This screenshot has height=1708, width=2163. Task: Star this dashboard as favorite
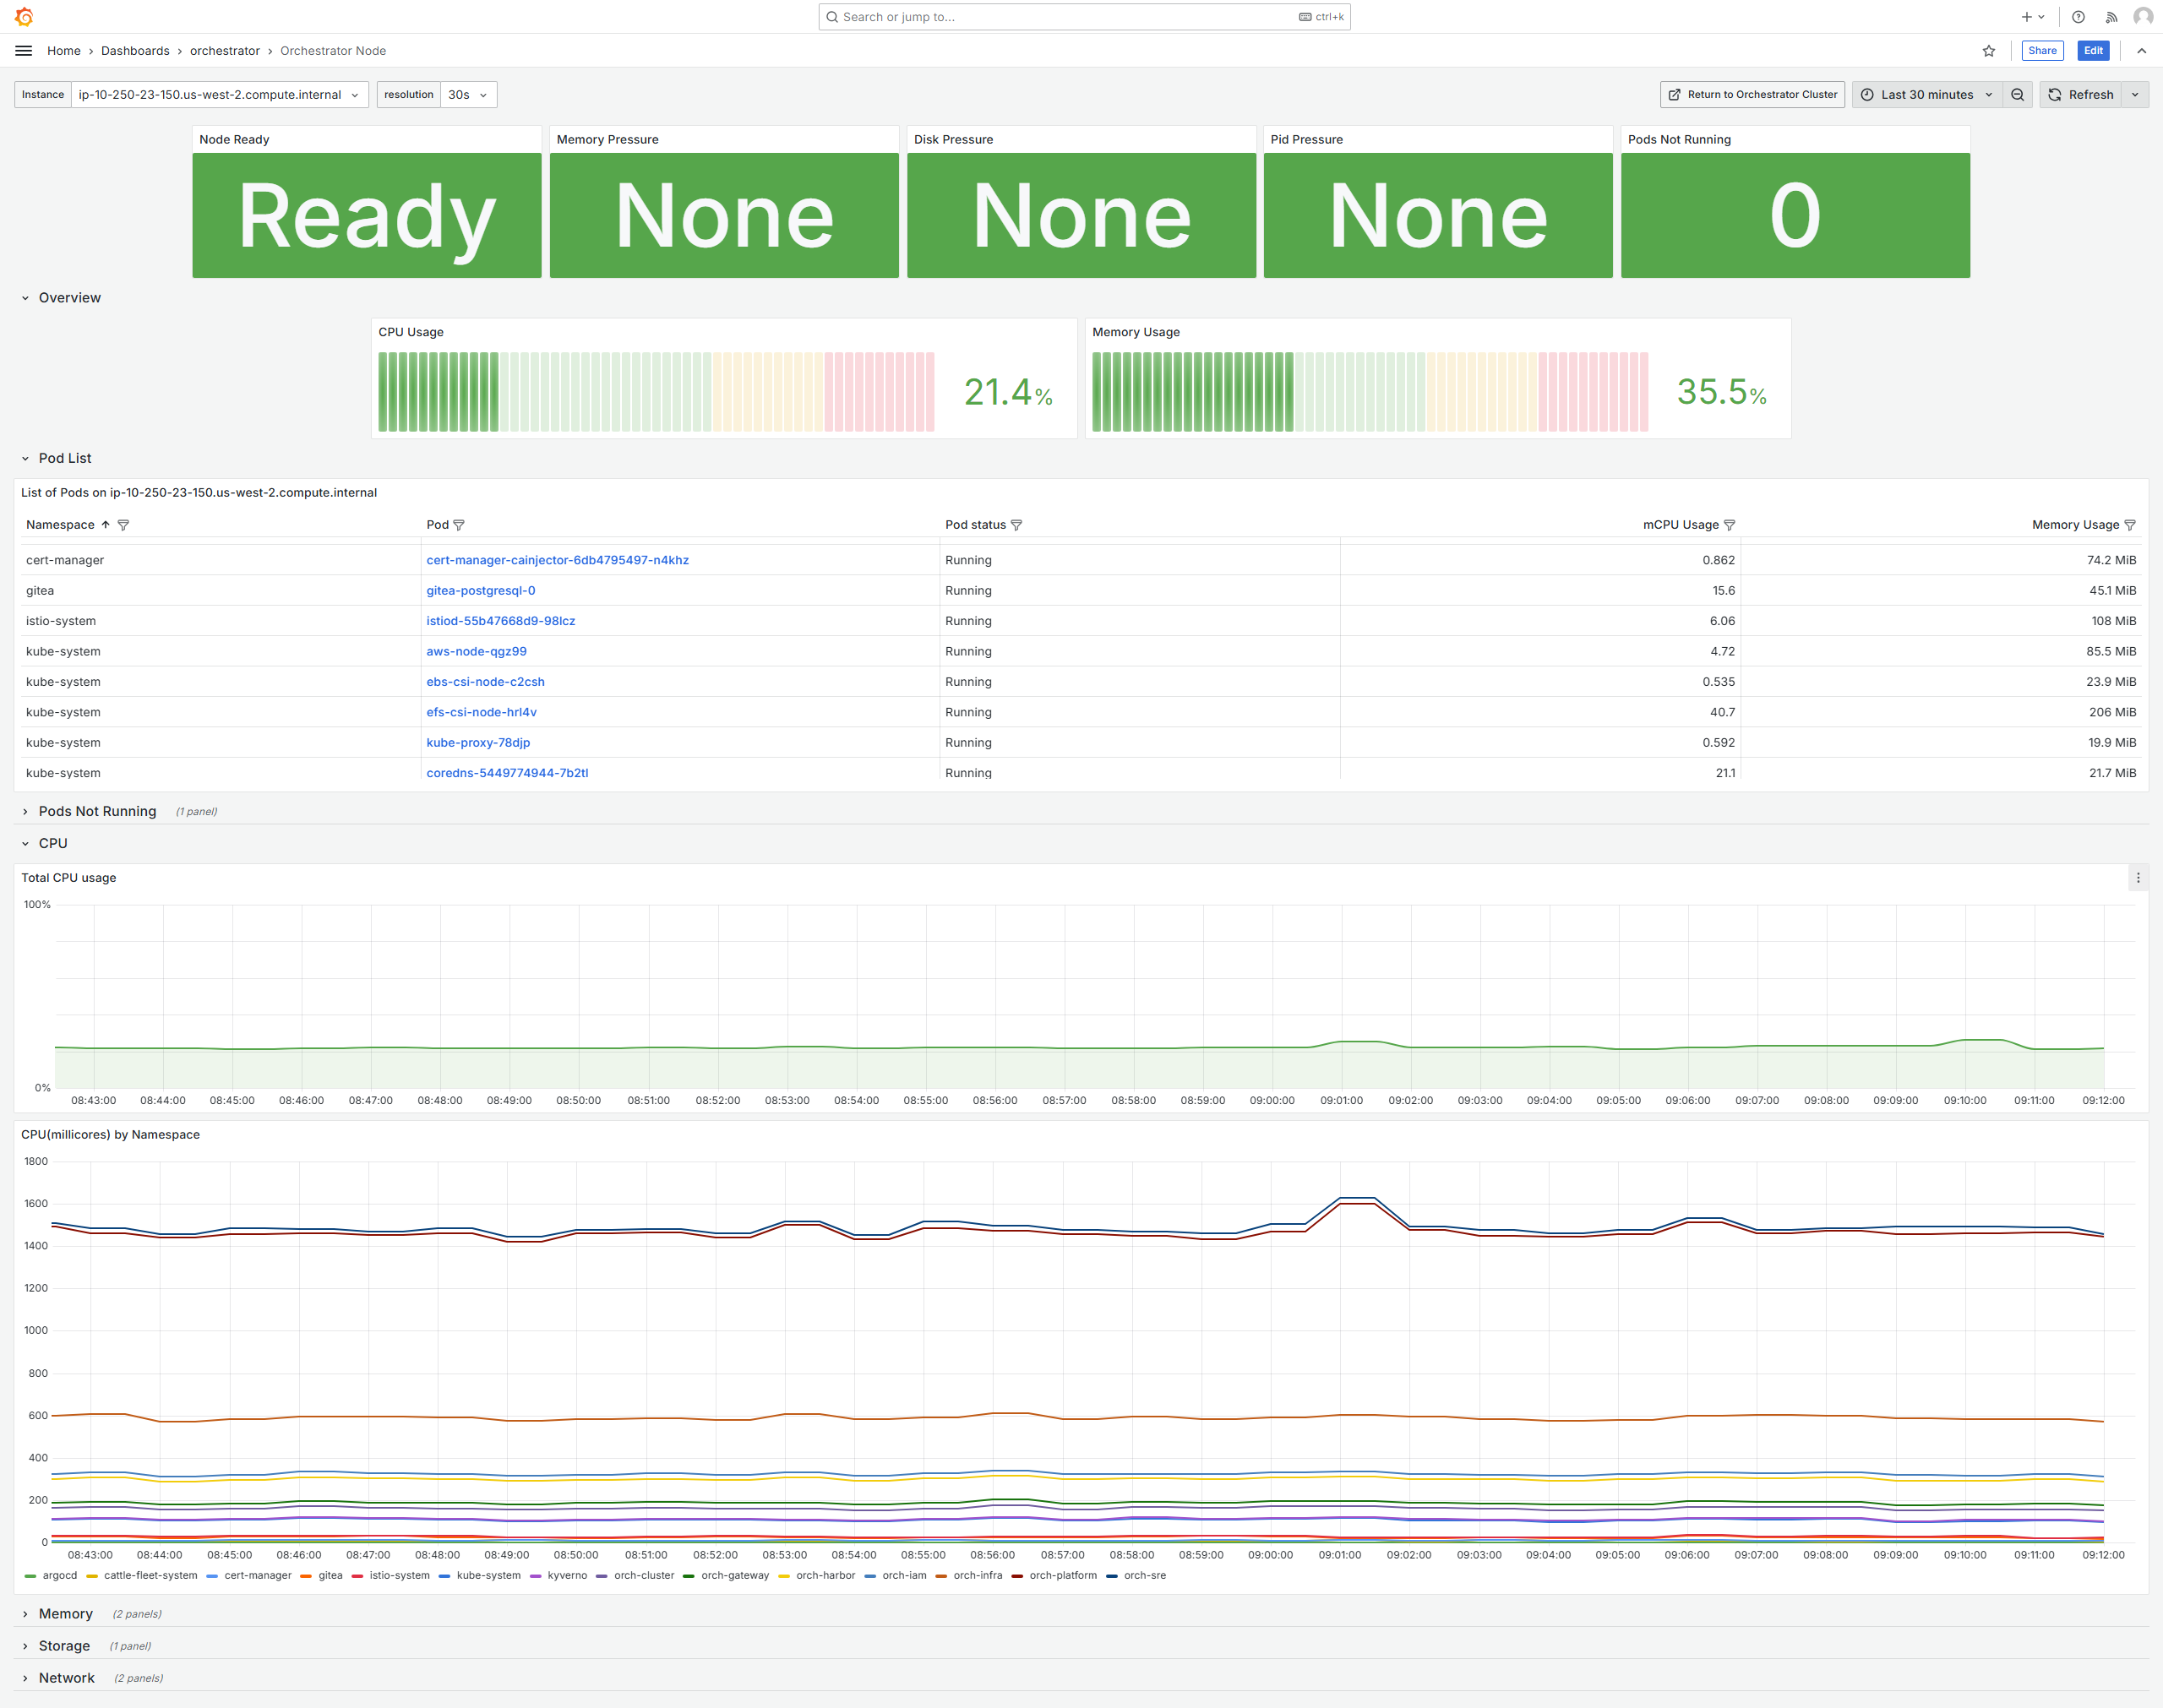tap(1988, 51)
